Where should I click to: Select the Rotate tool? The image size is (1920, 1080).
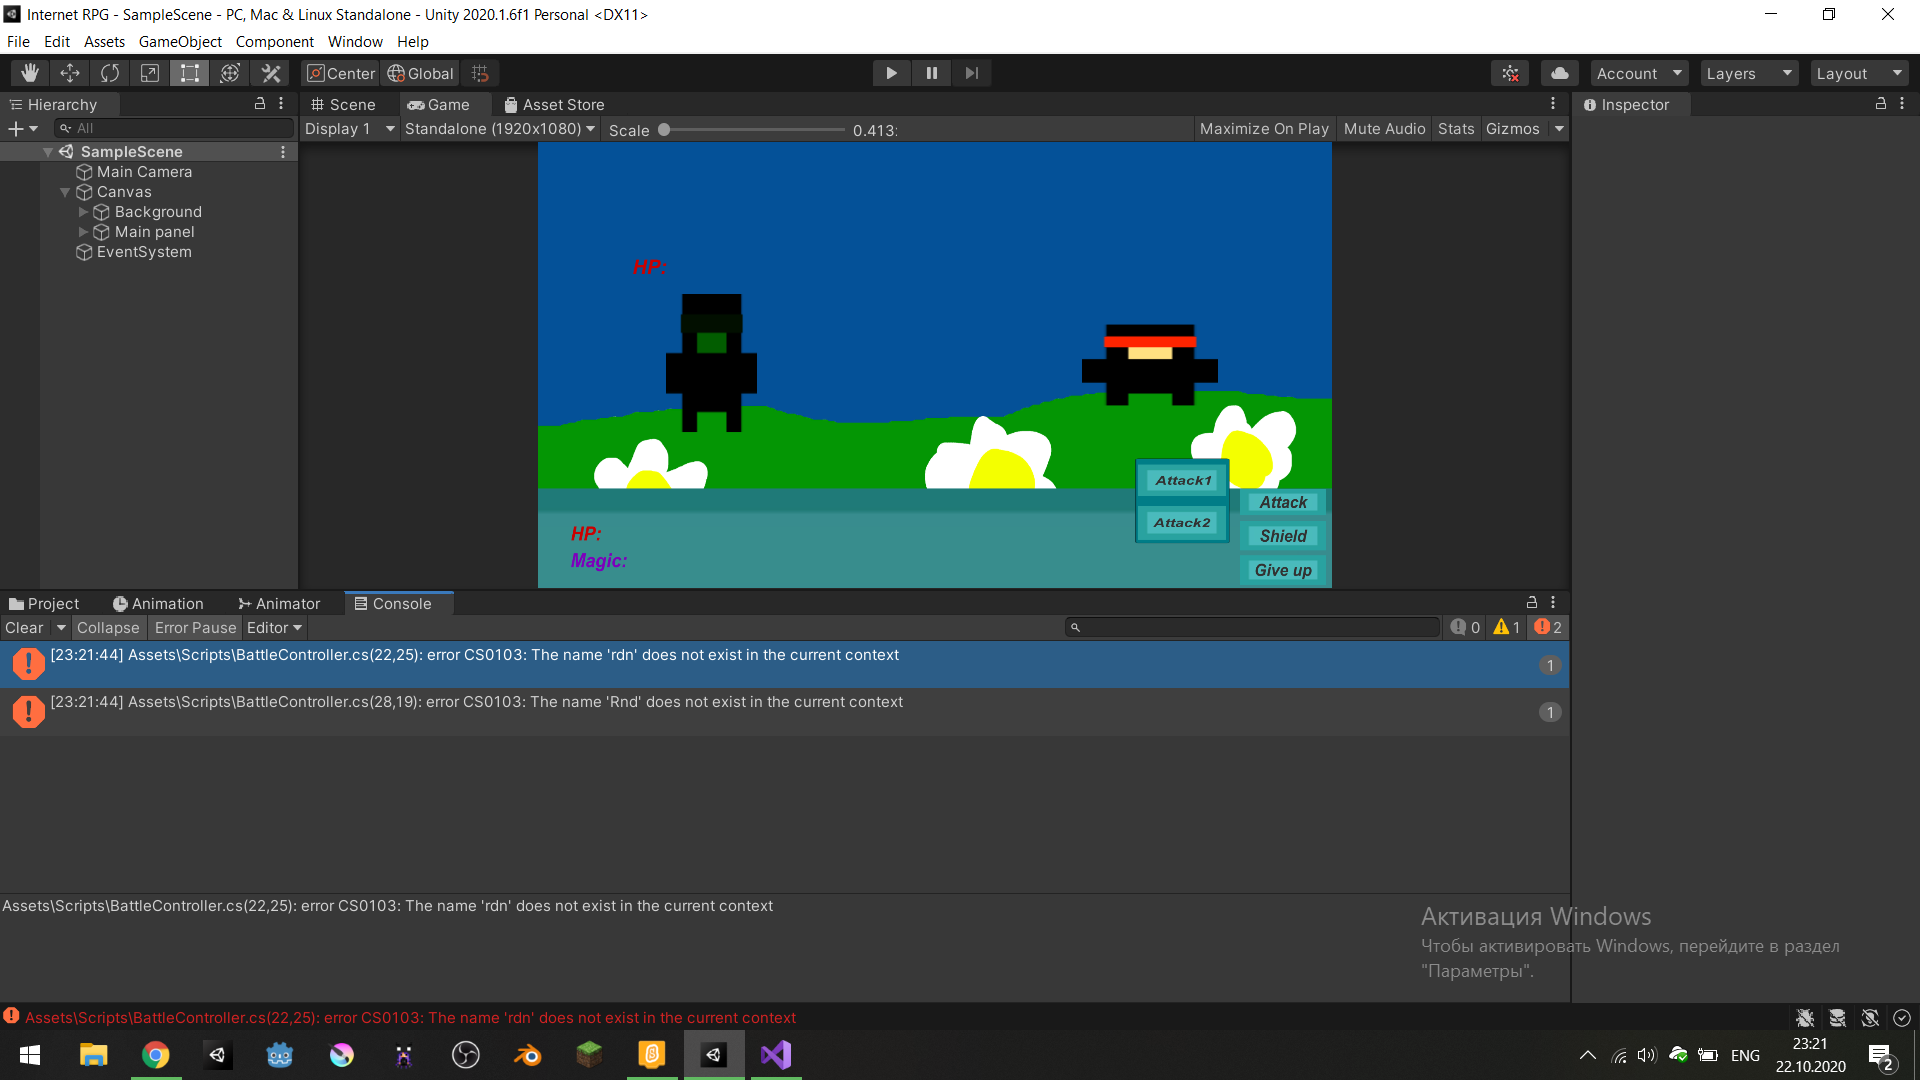click(x=110, y=73)
